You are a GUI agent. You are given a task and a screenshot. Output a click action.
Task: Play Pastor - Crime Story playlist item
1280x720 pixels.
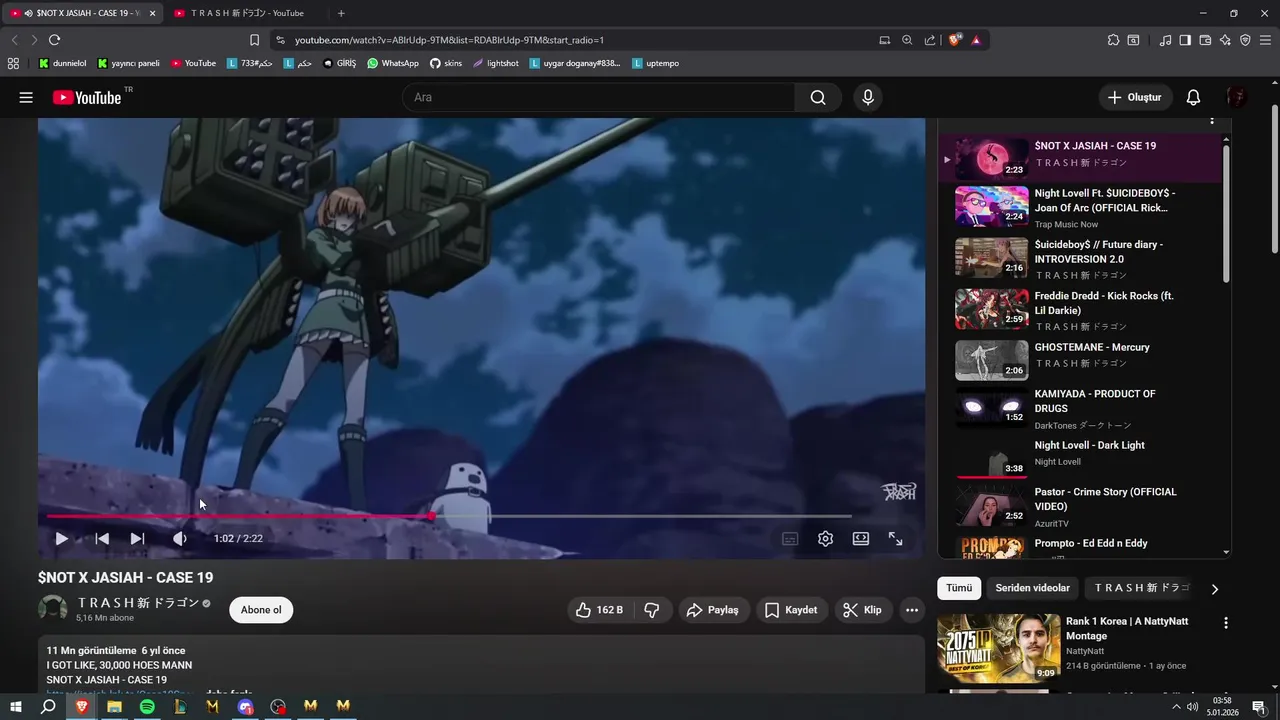pyautogui.click(x=1080, y=506)
